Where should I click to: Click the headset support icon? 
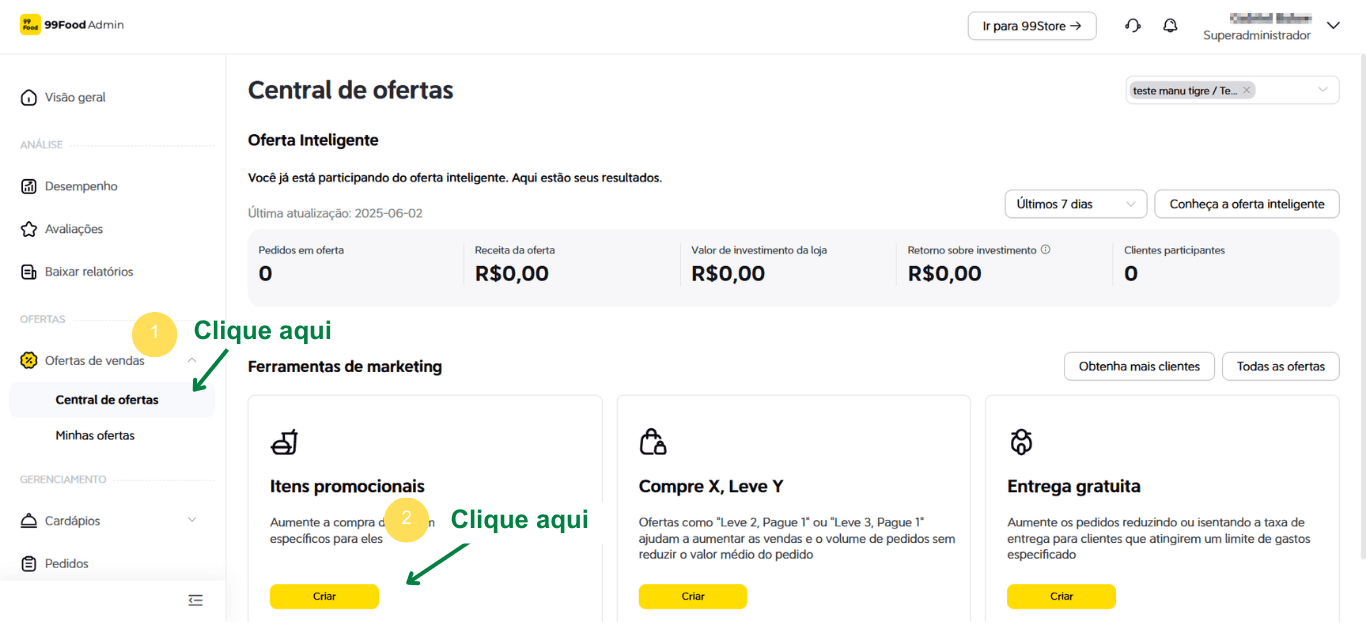[1133, 26]
